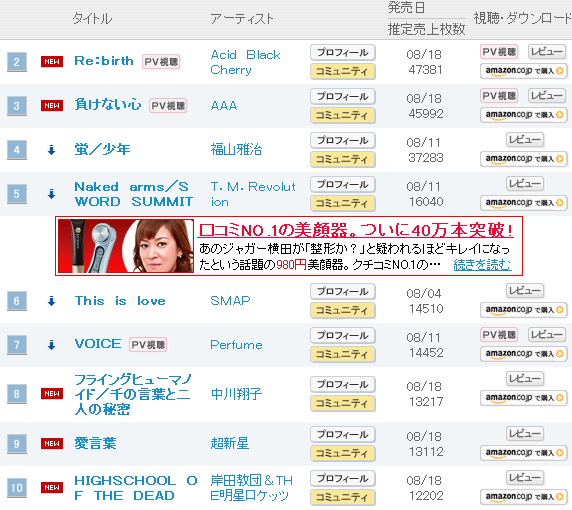Click the rank 6 number icon
The image size is (572, 510).
point(17,301)
